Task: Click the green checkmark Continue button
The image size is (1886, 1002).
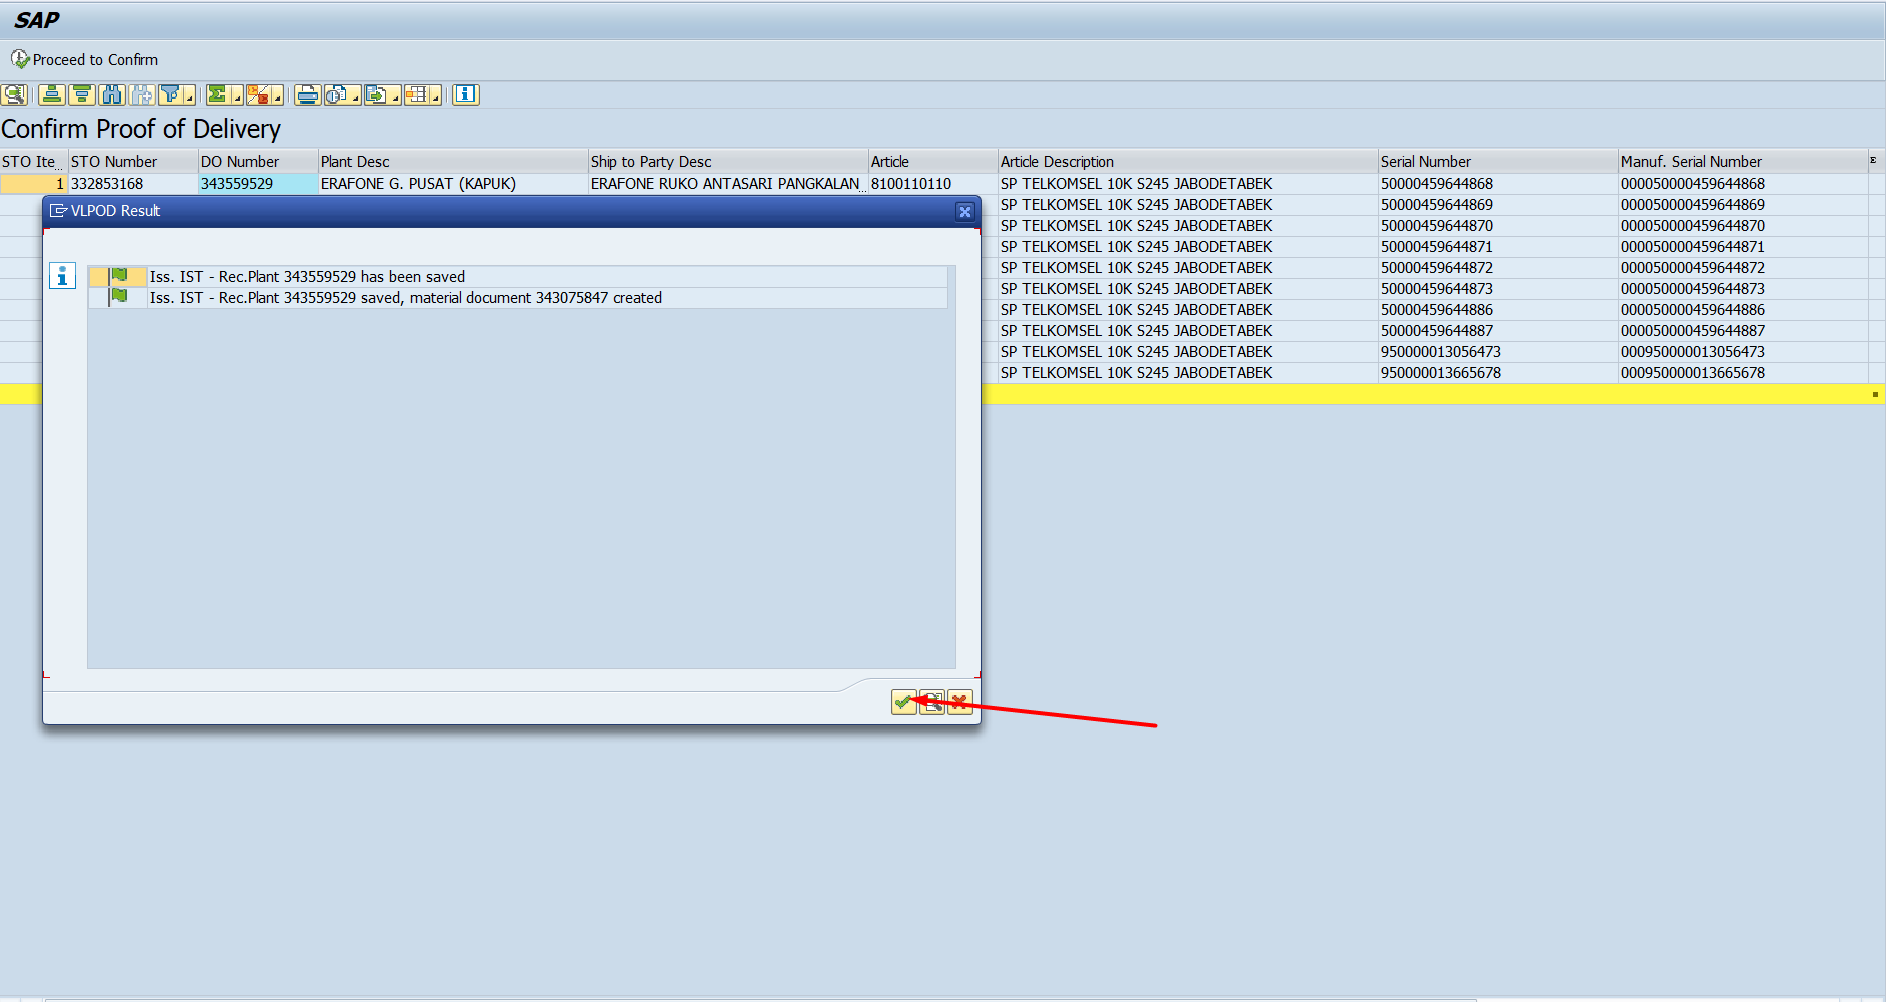Action: pyautogui.click(x=903, y=702)
